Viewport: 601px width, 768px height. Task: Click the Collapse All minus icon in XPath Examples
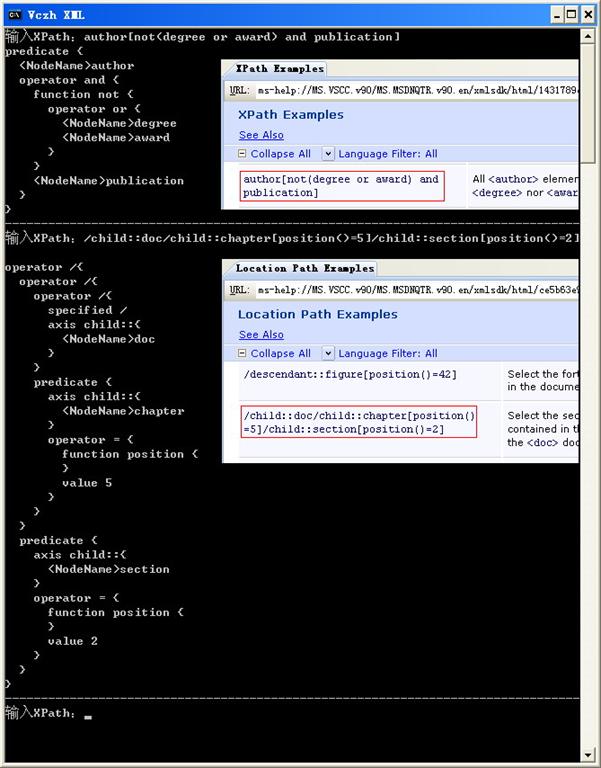coord(241,153)
